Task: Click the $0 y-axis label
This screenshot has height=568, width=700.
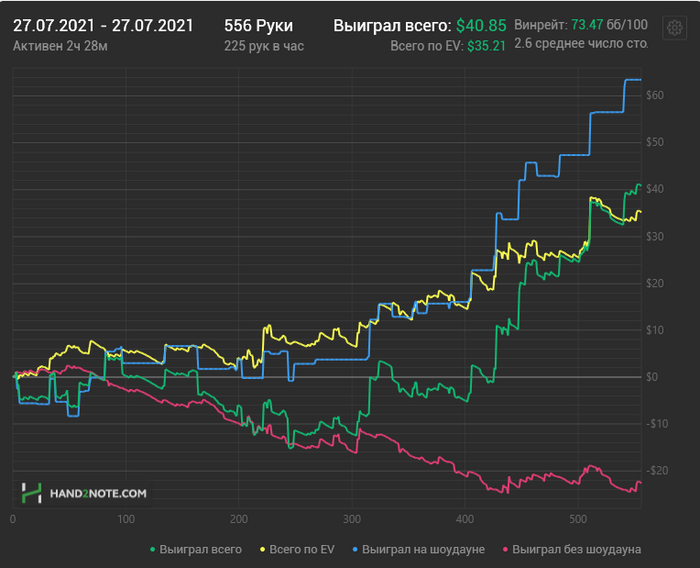Action: (652, 377)
